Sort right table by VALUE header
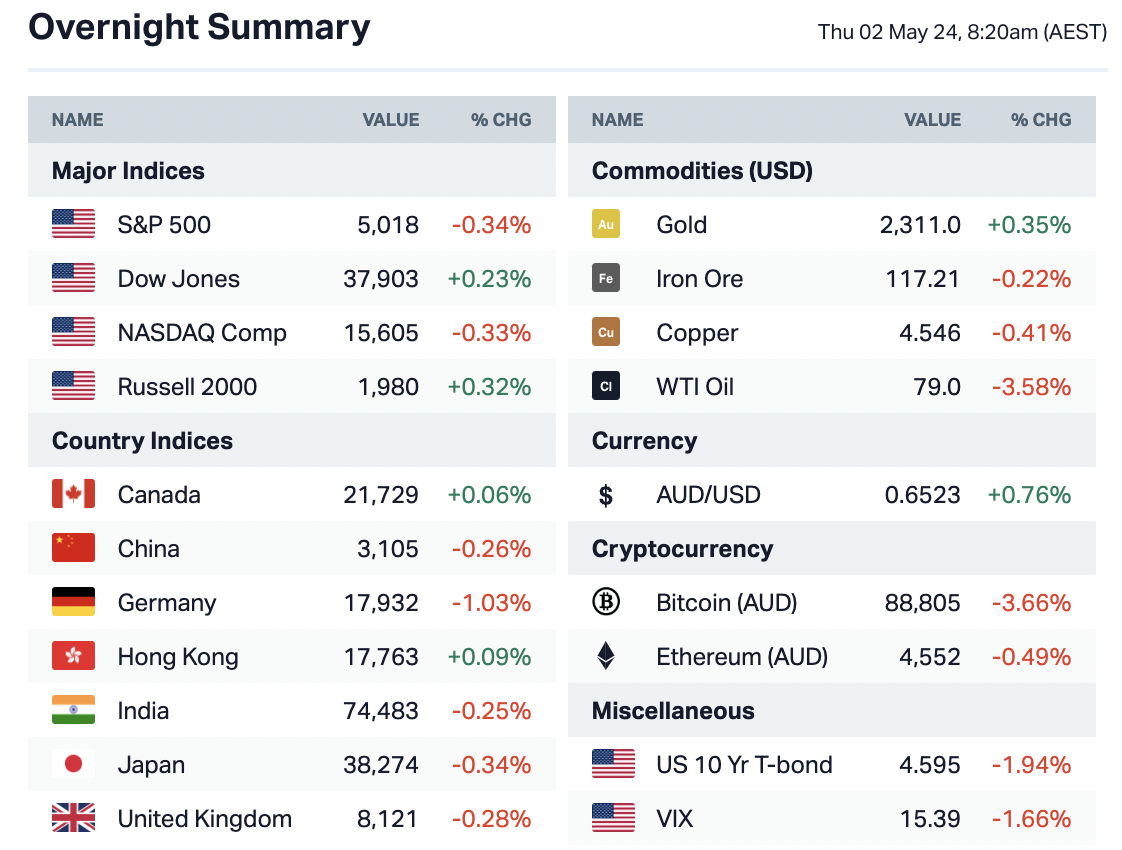 (932, 120)
